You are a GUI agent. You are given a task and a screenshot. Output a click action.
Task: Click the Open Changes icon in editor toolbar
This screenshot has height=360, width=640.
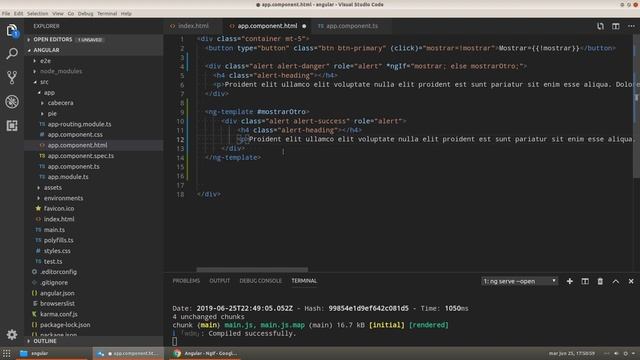pos(600,26)
